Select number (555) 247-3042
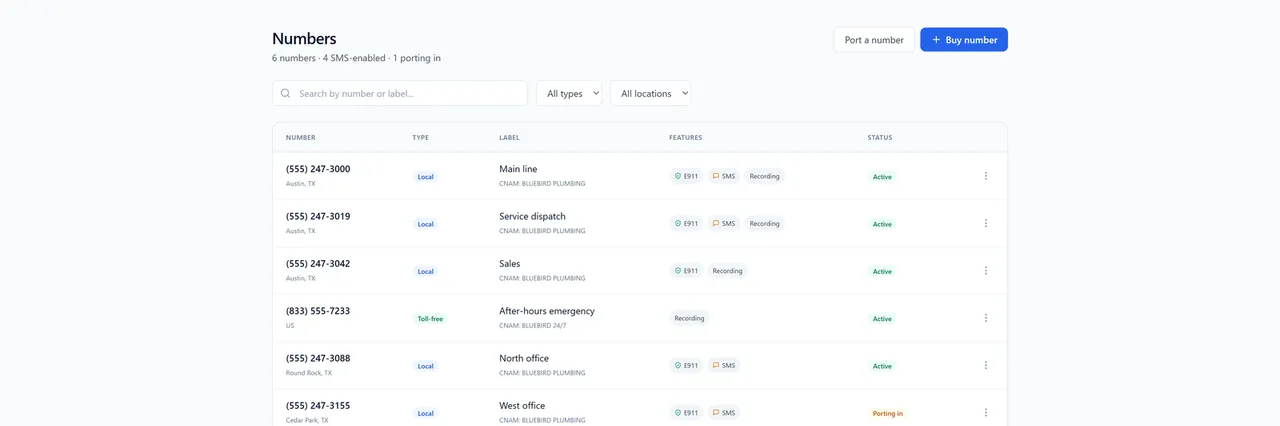1280x426 pixels. (x=318, y=264)
